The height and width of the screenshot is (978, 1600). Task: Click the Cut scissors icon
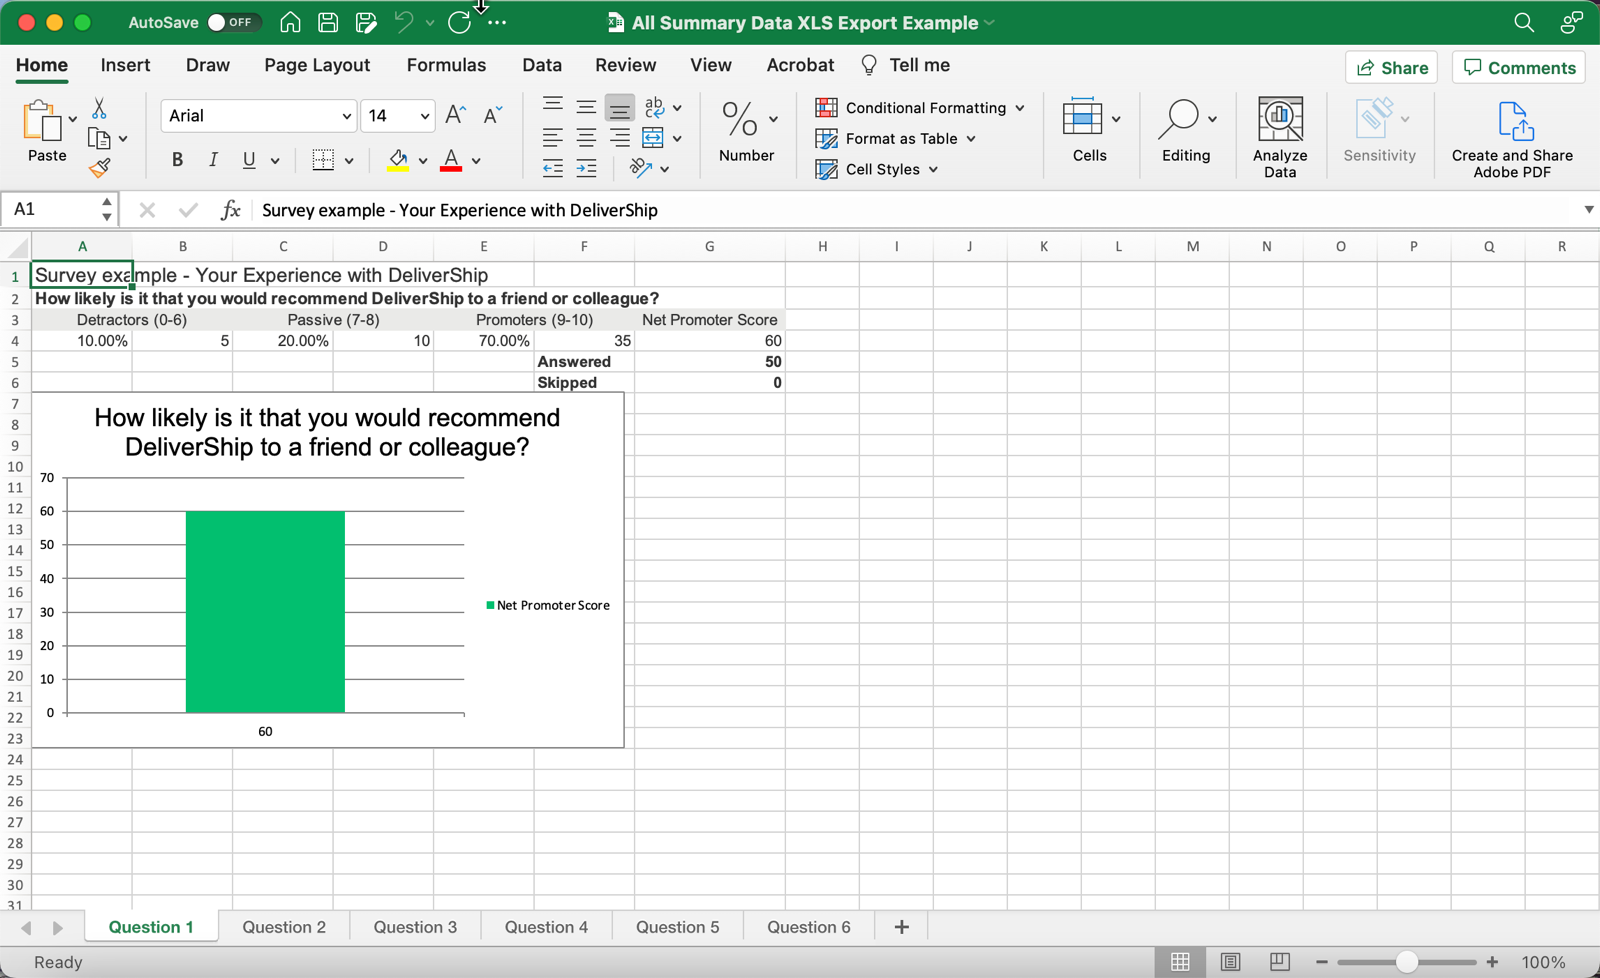tap(99, 108)
